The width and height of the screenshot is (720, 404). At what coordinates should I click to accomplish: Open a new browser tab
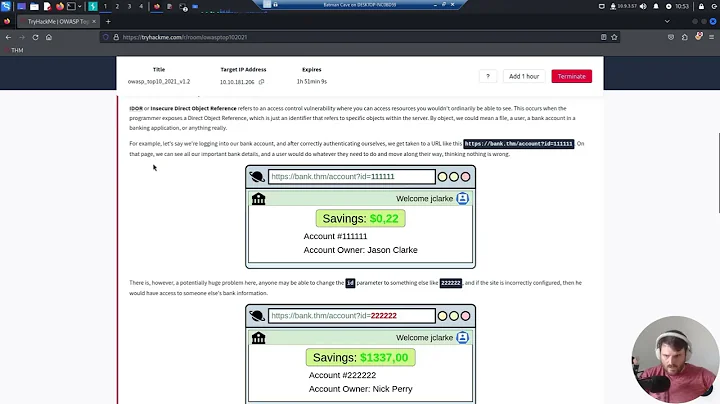[x=108, y=22]
